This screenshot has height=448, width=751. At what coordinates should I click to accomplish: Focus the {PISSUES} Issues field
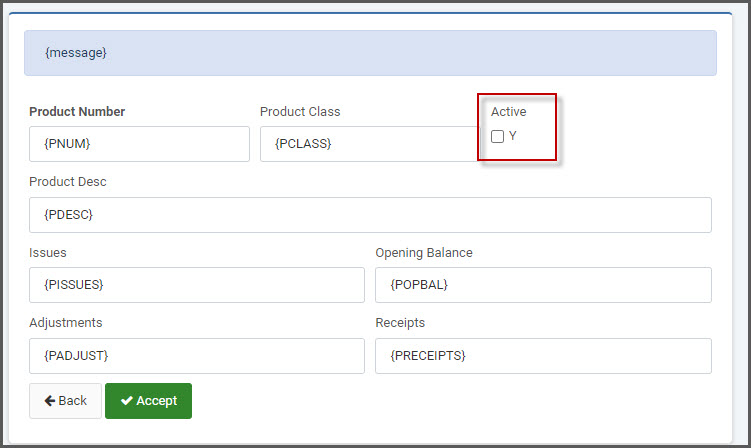(x=197, y=285)
